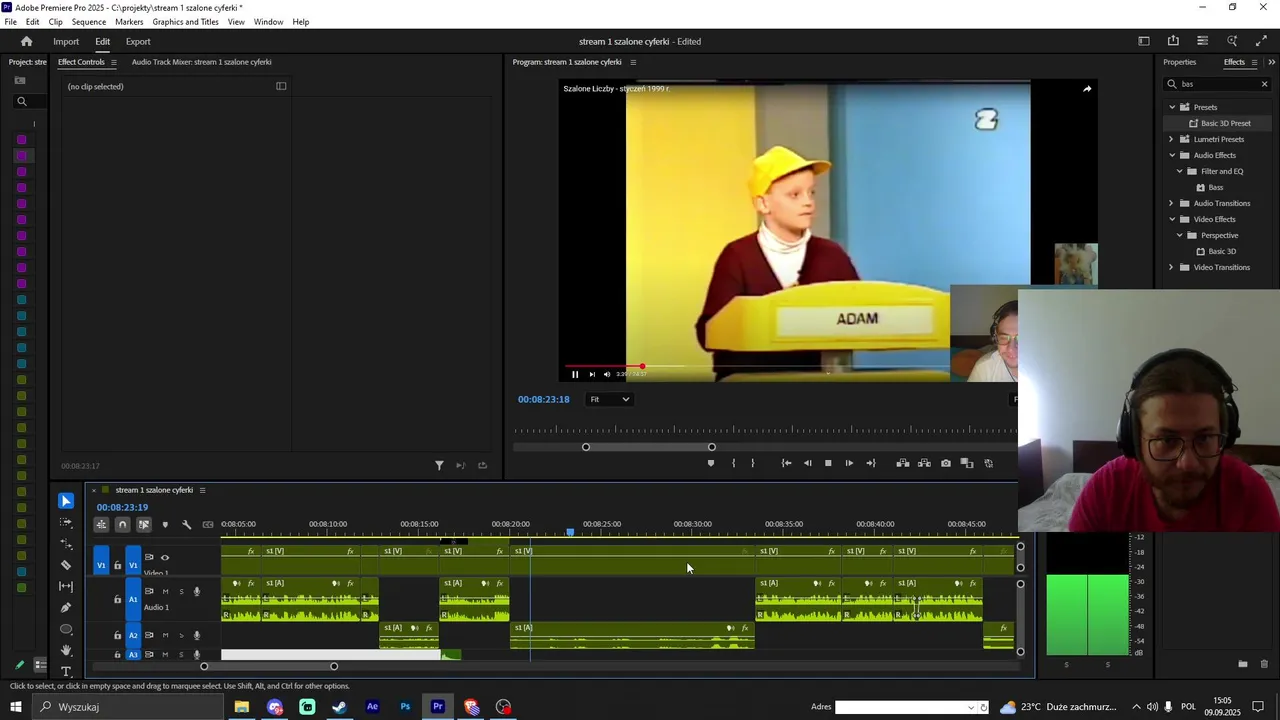
Task: Click the Home icon in header
Action: coord(27,41)
